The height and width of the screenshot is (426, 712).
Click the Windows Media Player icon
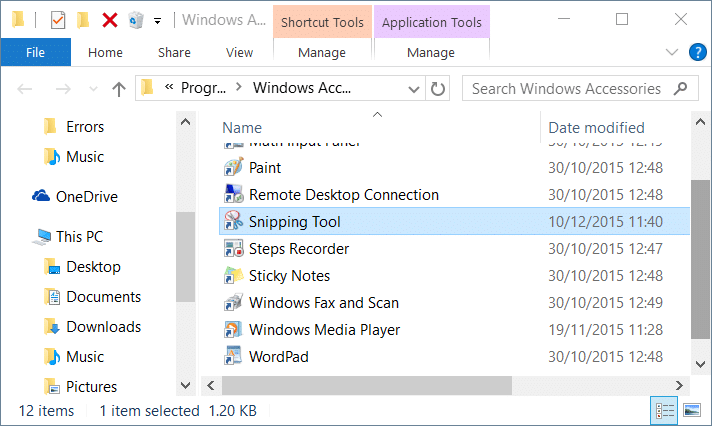234,329
